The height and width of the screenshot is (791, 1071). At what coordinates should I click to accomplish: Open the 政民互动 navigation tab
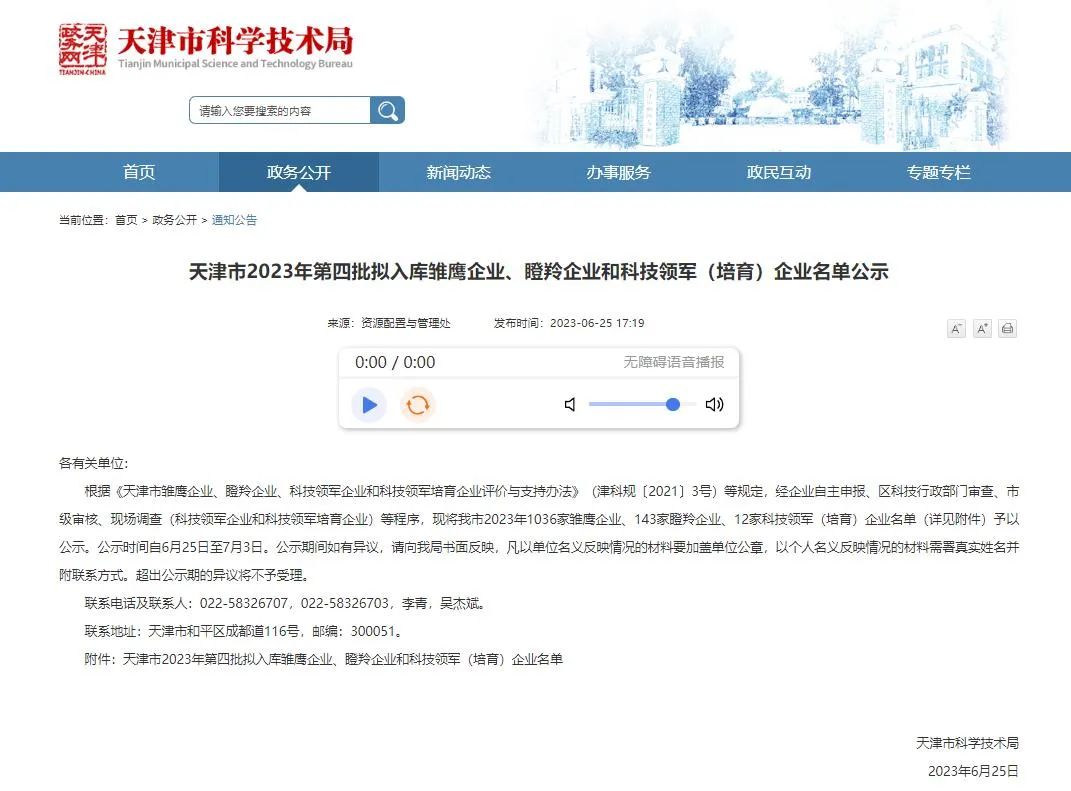pos(779,172)
